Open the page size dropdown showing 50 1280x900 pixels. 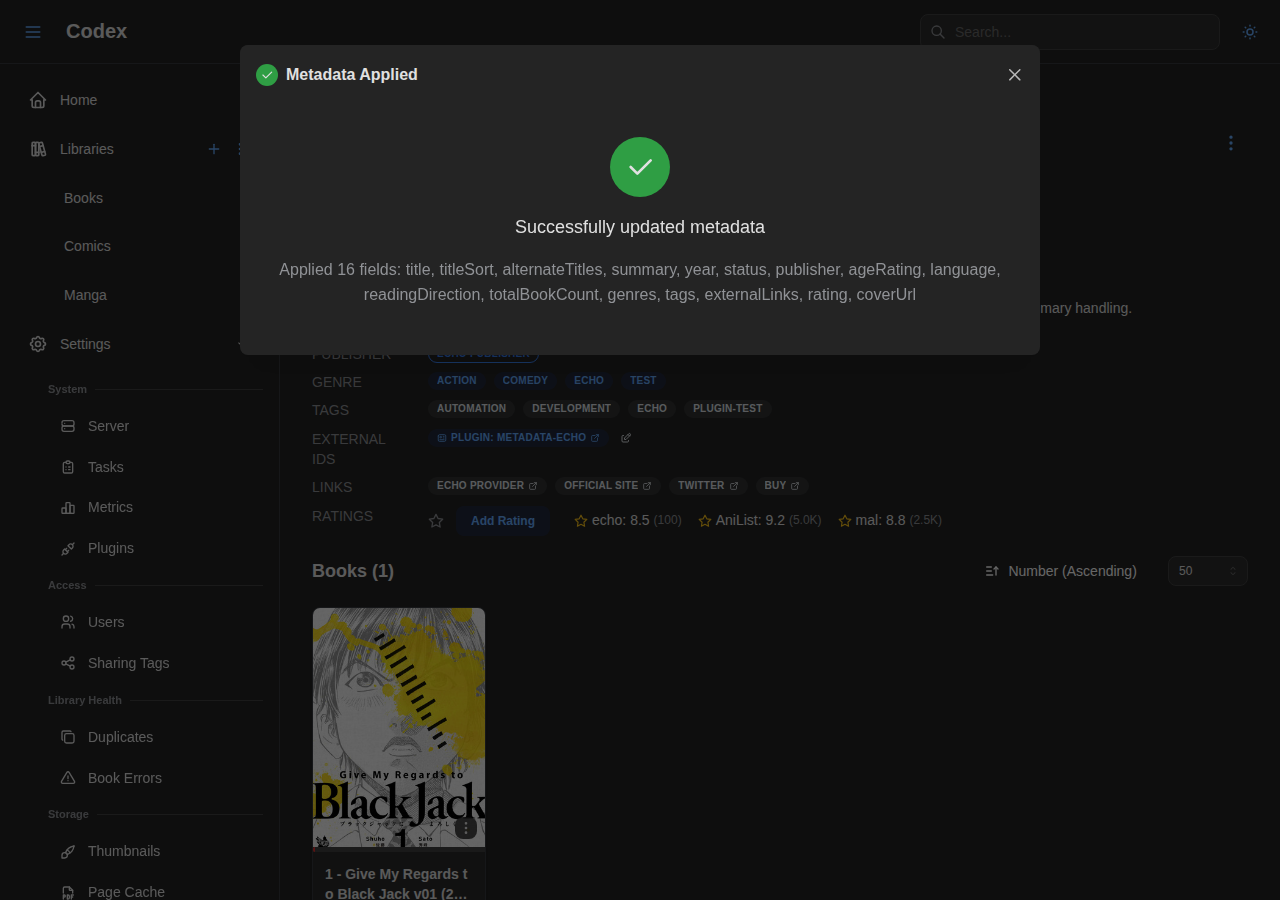click(x=1207, y=570)
